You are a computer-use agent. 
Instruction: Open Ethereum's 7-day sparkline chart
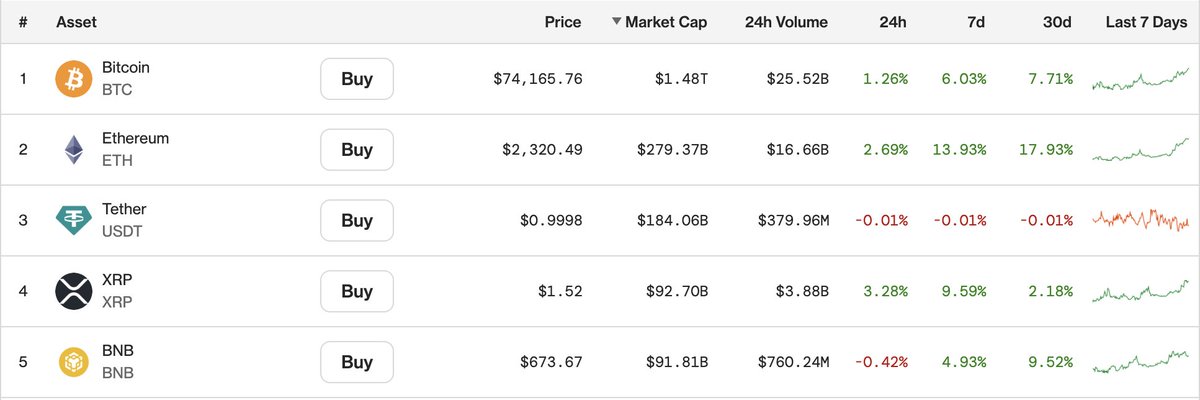(1141, 150)
